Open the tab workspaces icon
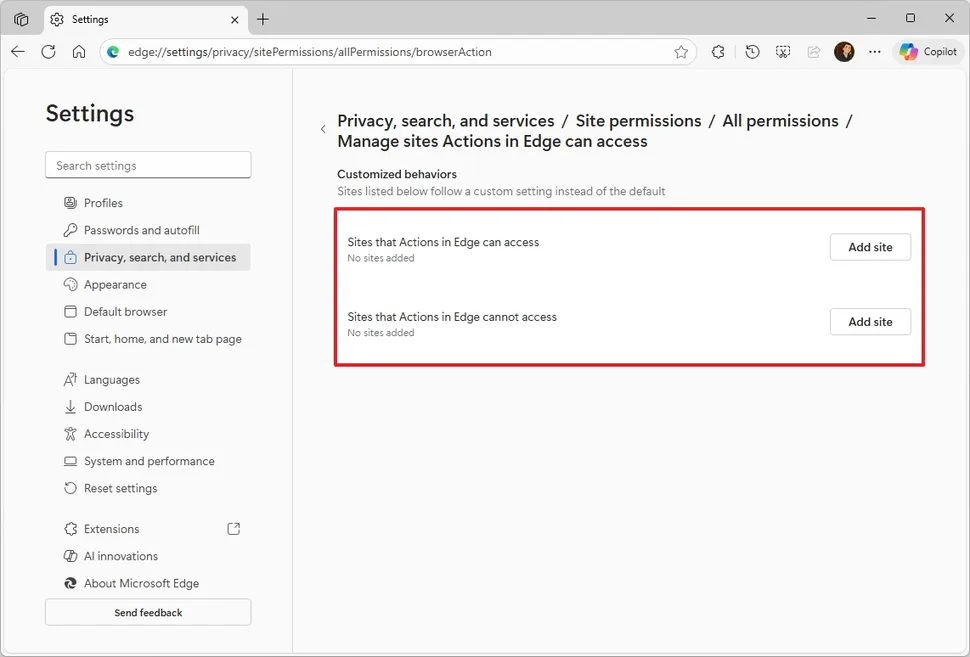This screenshot has width=970, height=657. click(x=21, y=19)
